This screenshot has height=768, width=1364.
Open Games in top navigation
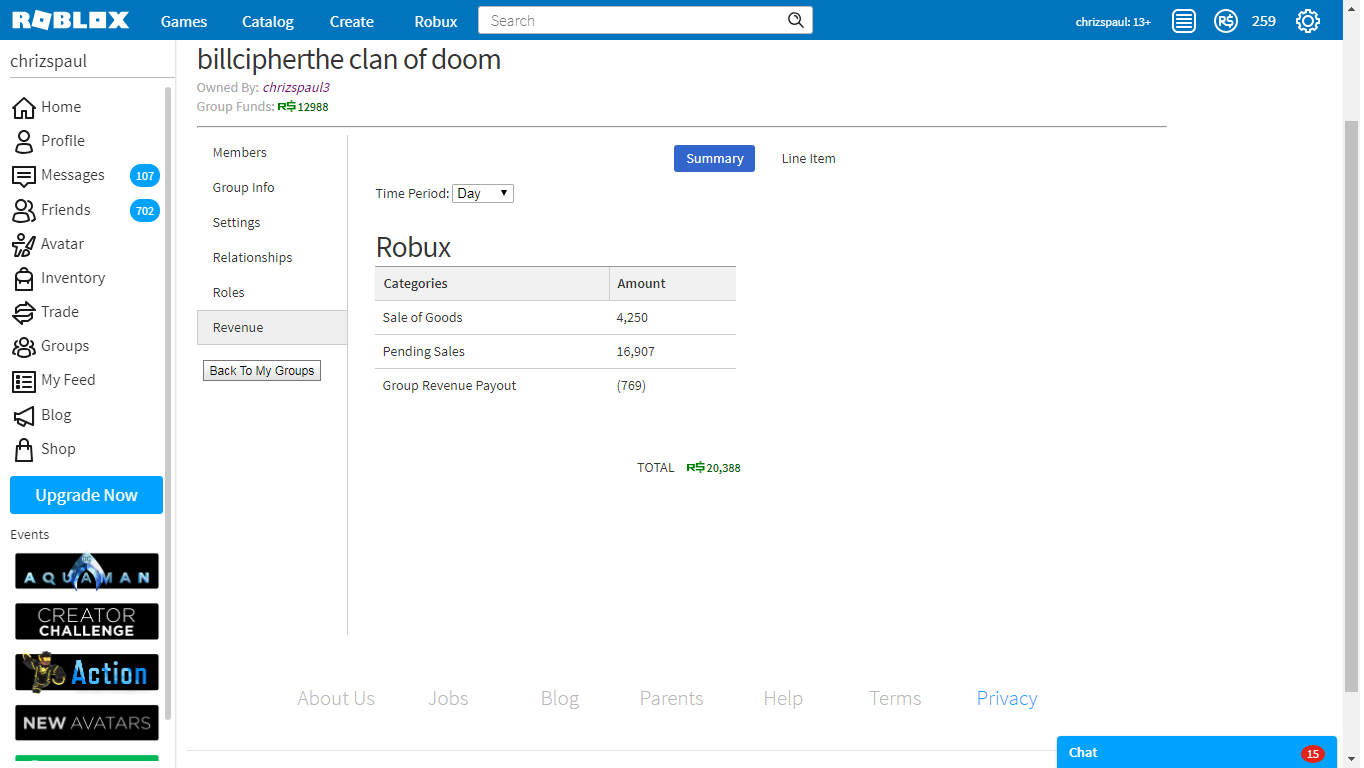tap(184, 21)
